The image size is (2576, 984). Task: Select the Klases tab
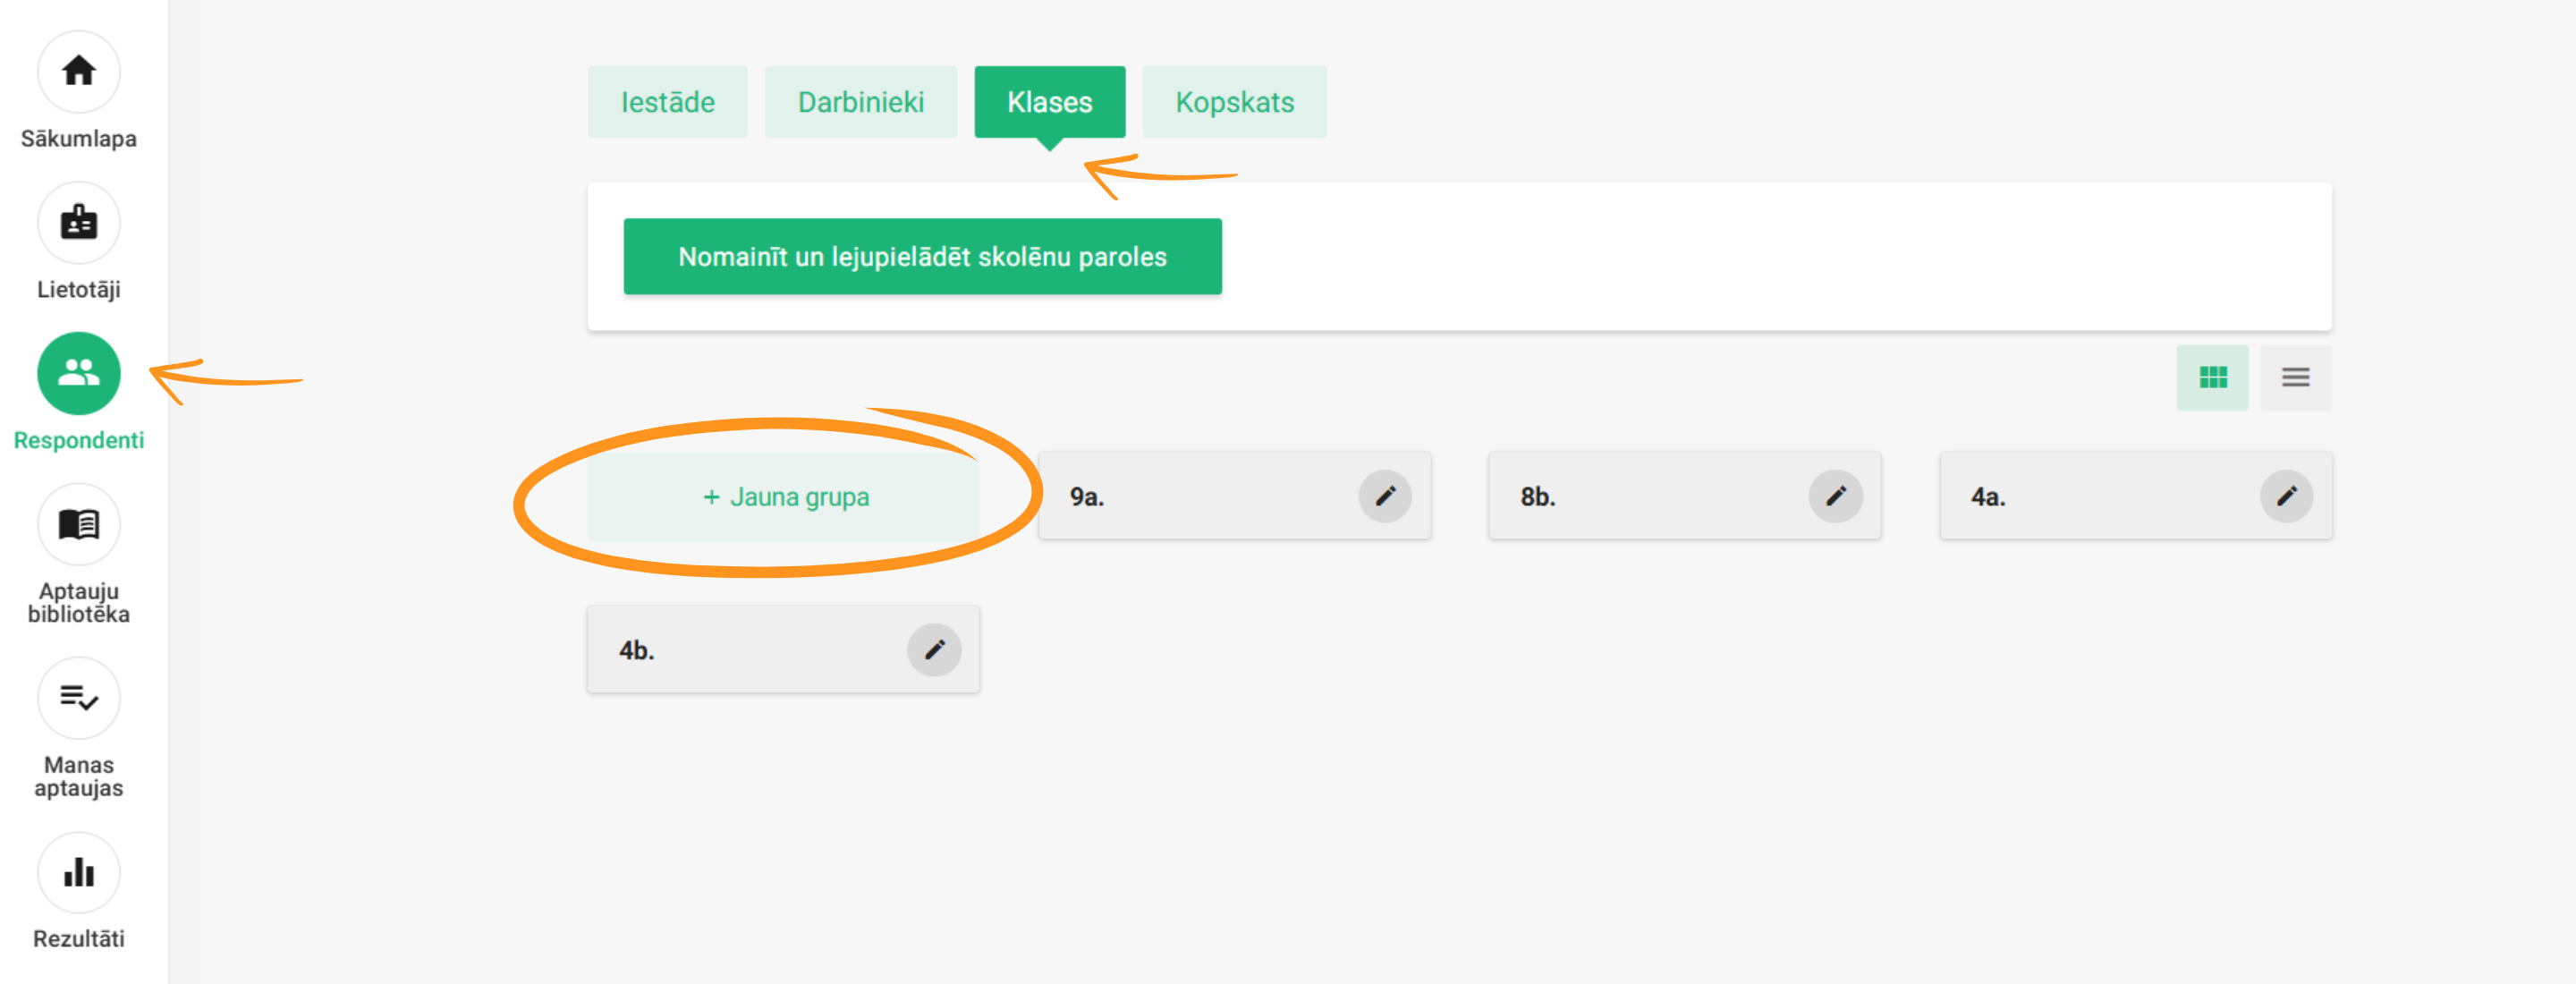pos(1049,102)
